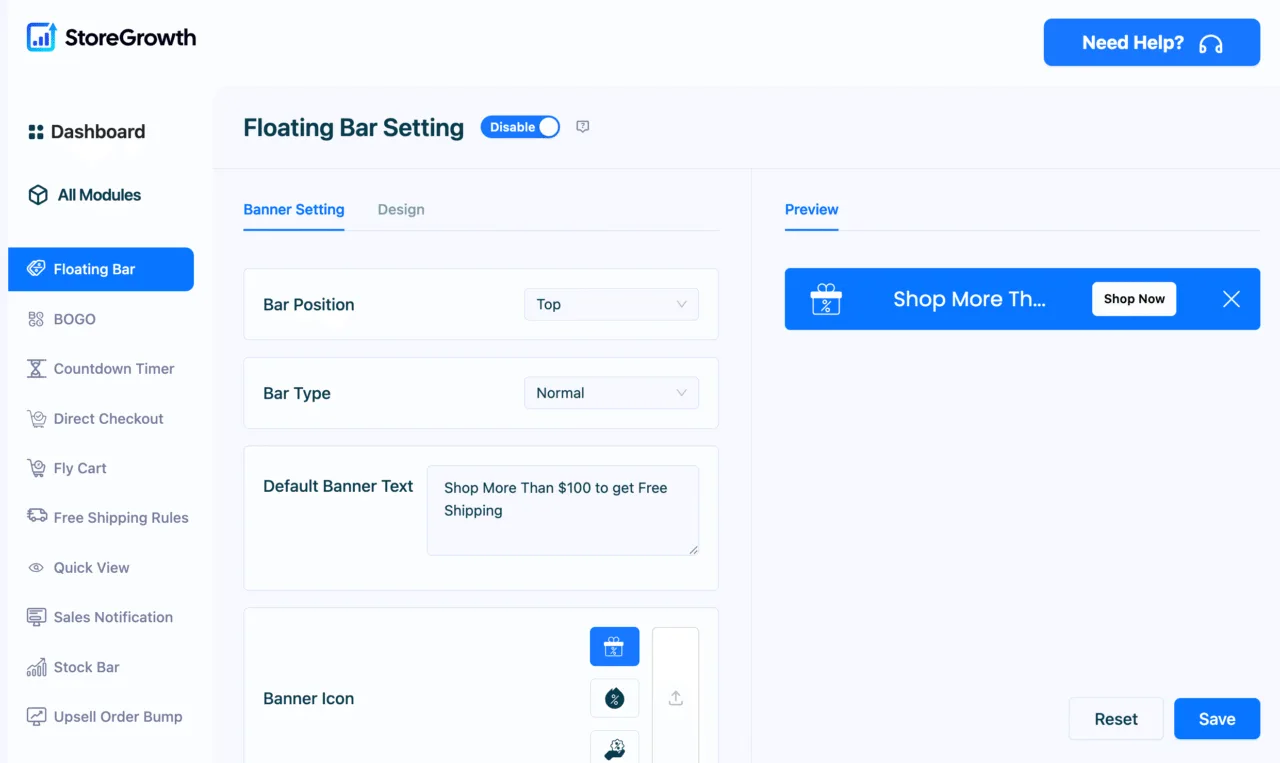The image size is (1280, 763).
Task: Open the info icon beside Disable toggle
Action: coord(583,127)
